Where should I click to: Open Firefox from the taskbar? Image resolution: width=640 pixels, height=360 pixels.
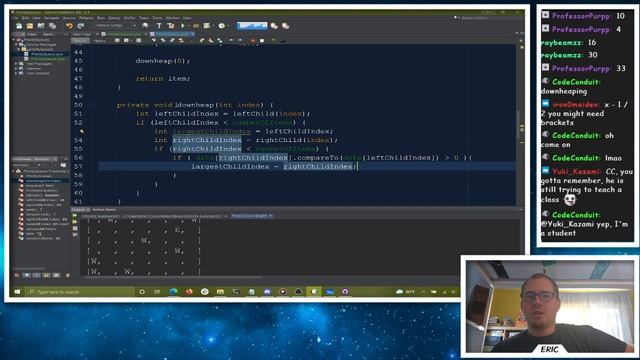[189, 292]
